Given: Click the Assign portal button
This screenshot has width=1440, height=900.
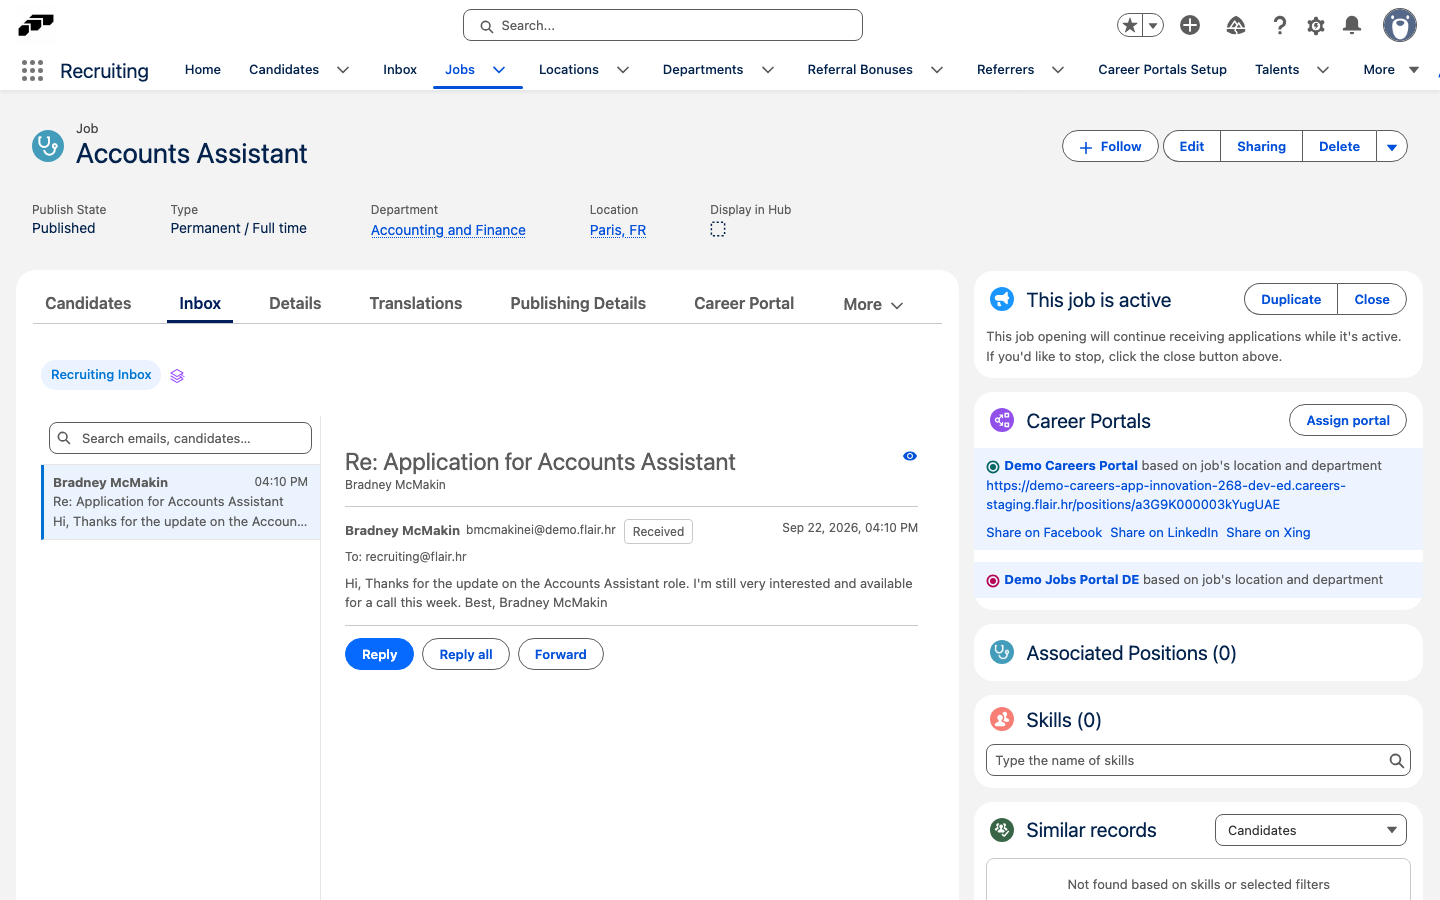Looking at the screenshot, I should tap(1348, 420).
